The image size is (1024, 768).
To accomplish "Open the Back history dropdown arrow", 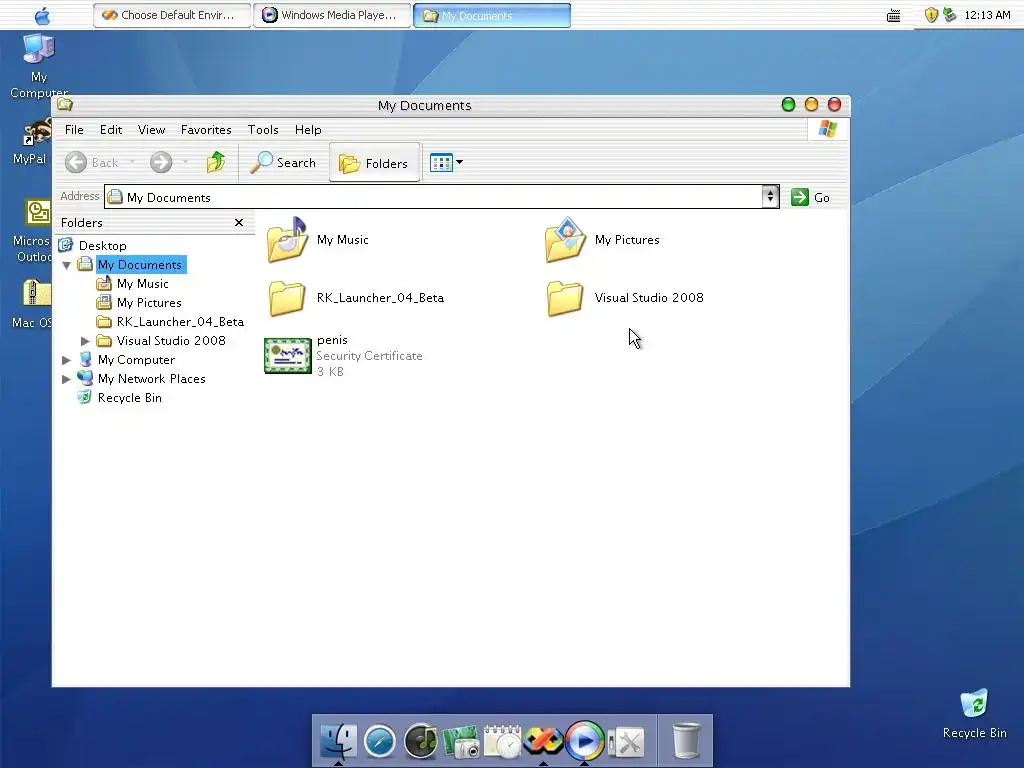I will 132,162.
